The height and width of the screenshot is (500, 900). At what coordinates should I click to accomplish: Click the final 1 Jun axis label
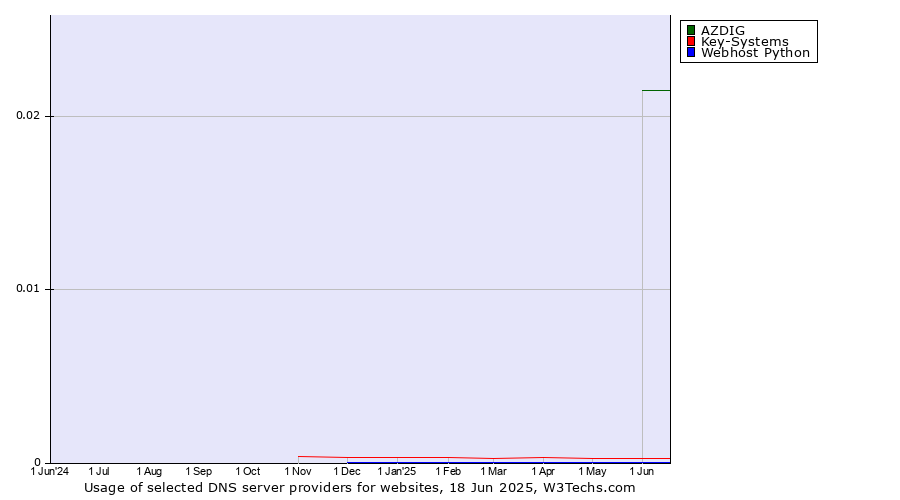(x=642, y=471)
